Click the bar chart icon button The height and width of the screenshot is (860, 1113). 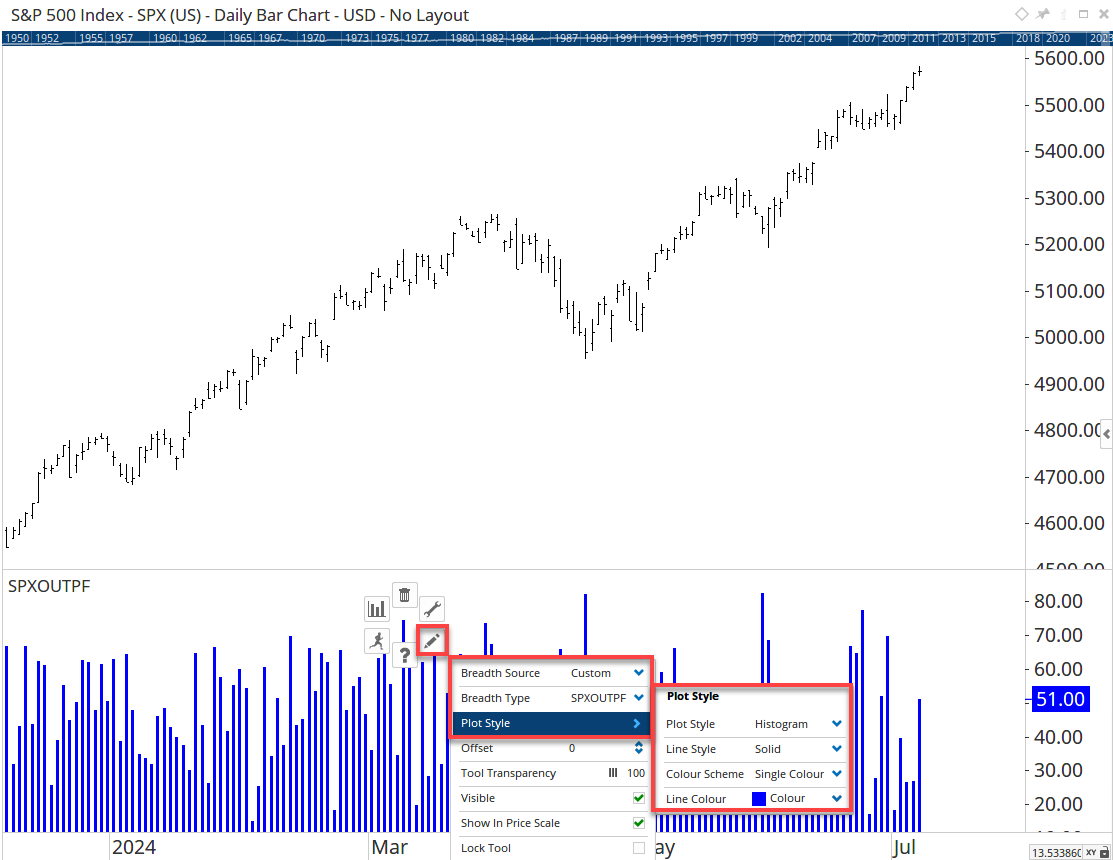[x=377, y=609]
